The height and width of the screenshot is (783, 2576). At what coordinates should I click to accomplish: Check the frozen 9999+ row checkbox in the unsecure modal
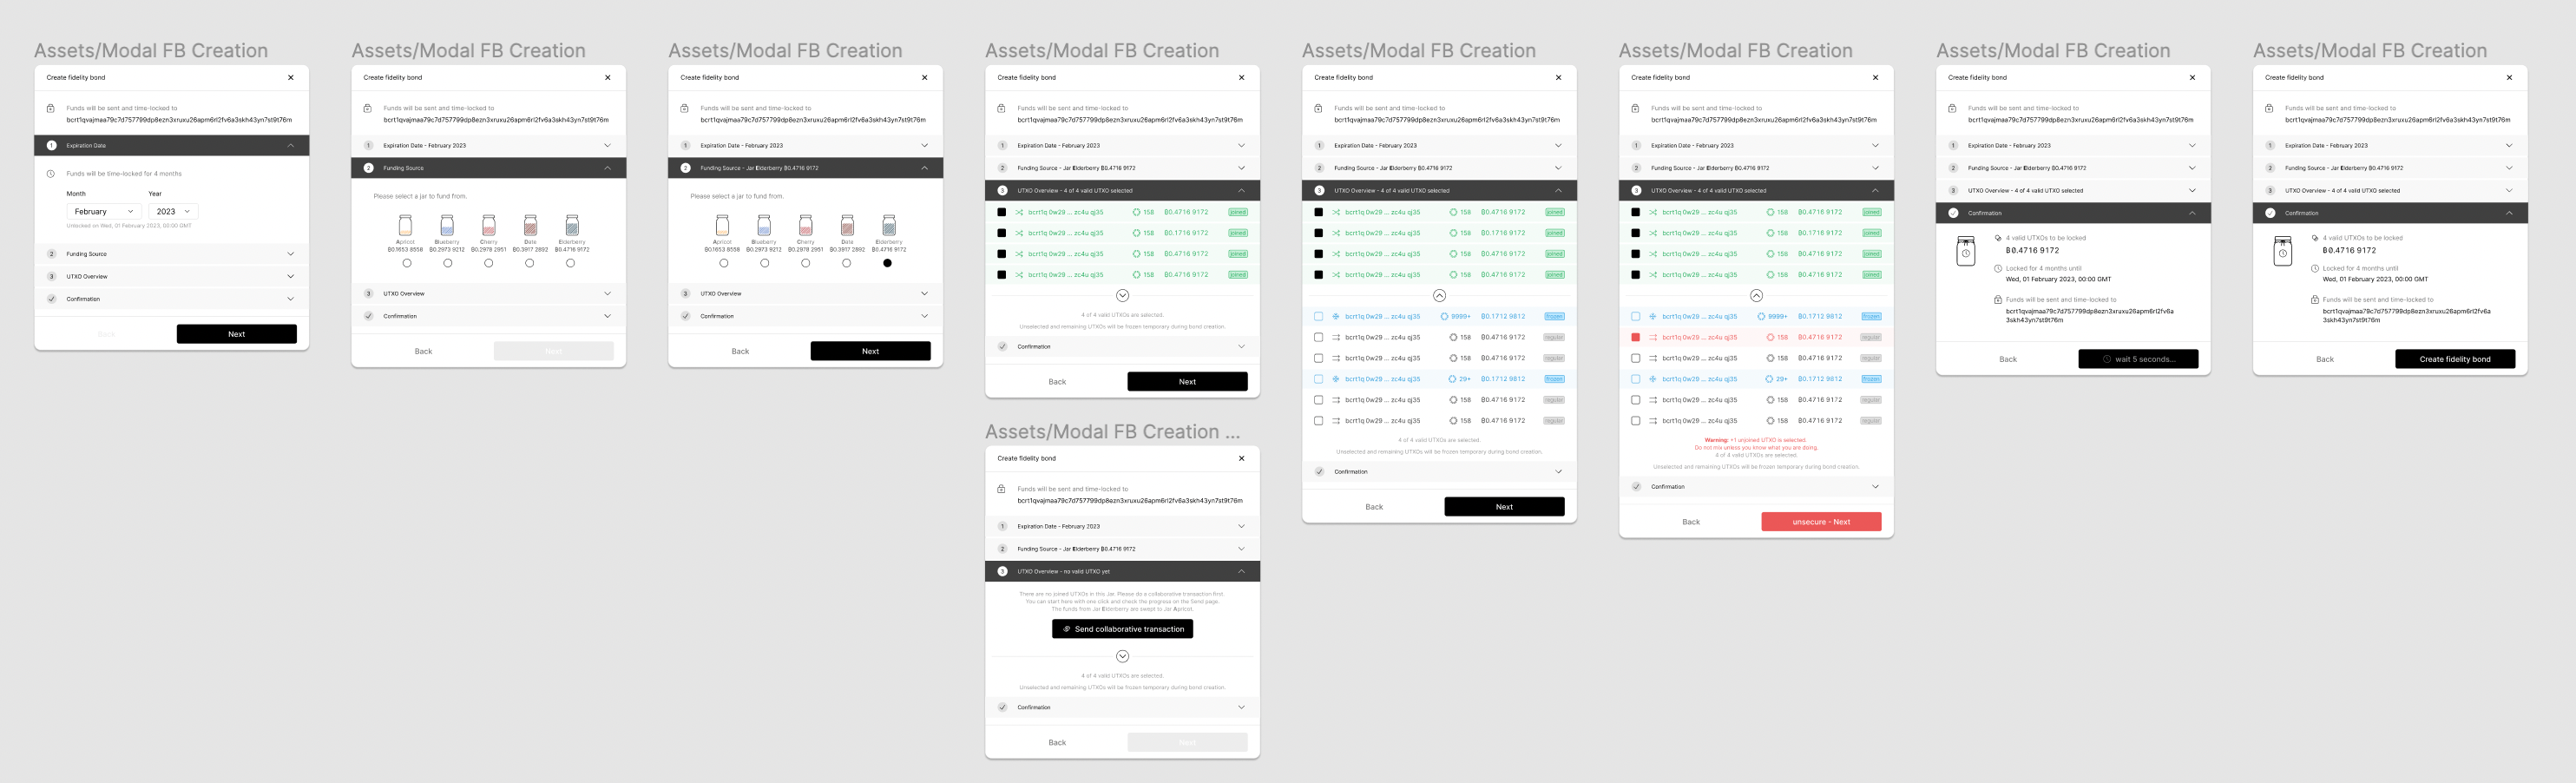1635,317
